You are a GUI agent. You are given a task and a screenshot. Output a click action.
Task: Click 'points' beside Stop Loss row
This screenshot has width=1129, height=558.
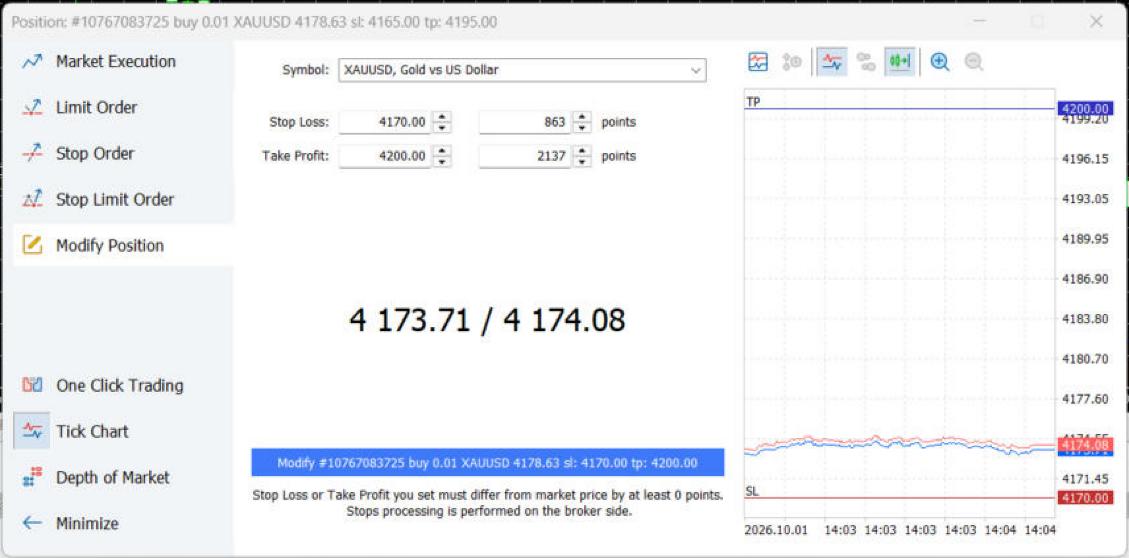[619, 122]
